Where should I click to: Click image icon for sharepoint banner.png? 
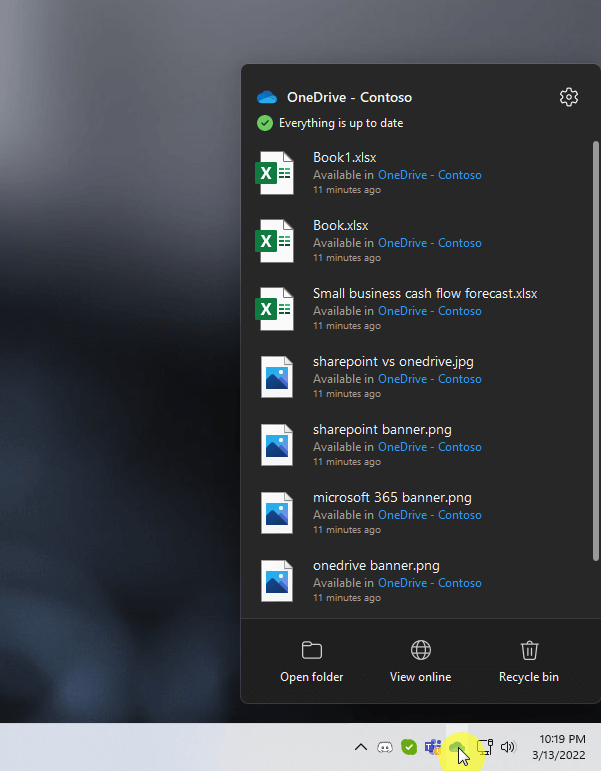(277, 445)
